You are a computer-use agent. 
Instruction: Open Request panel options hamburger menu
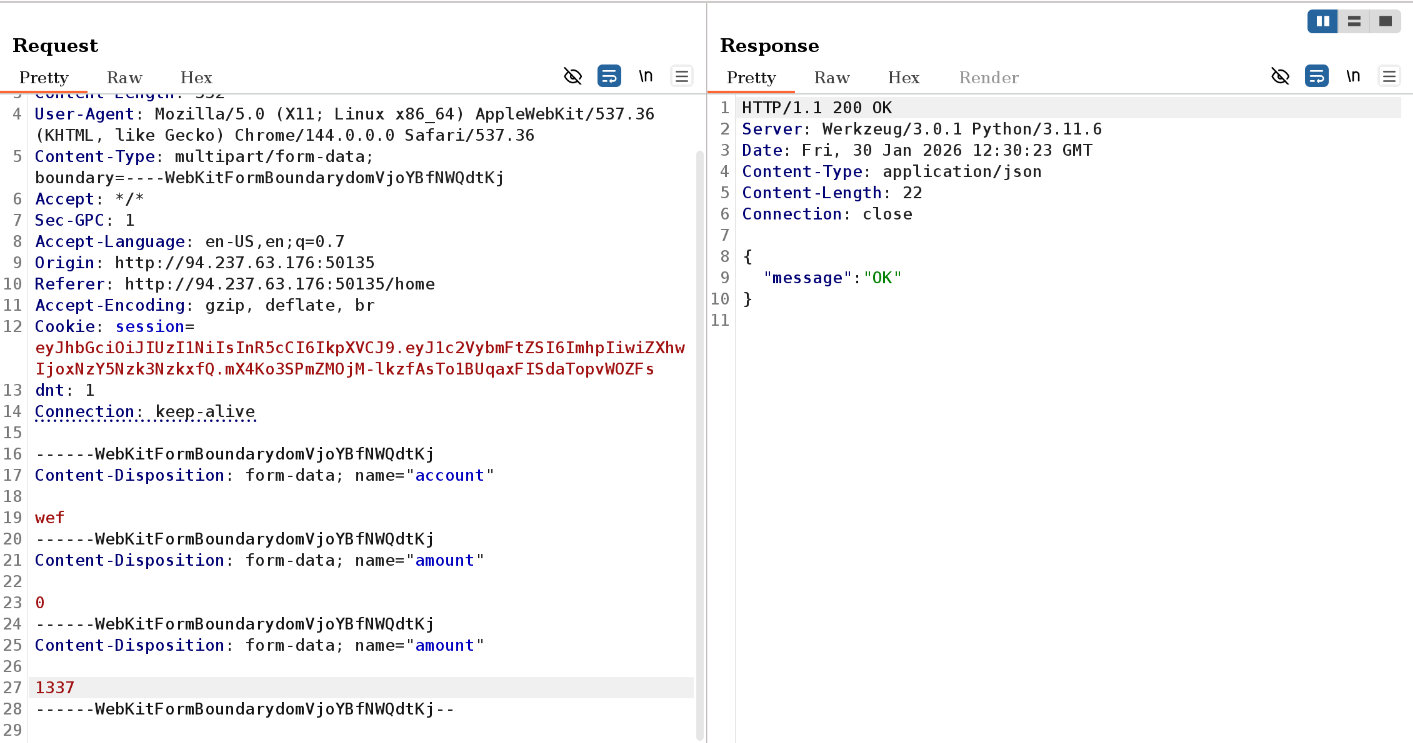(682, 76)
